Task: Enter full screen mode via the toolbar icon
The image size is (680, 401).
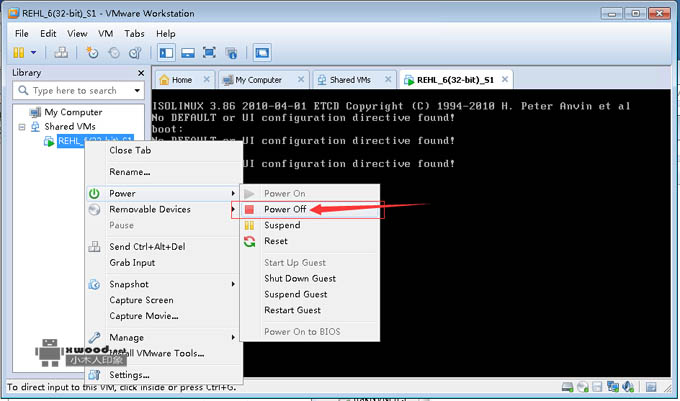Action: pos(209,53)
